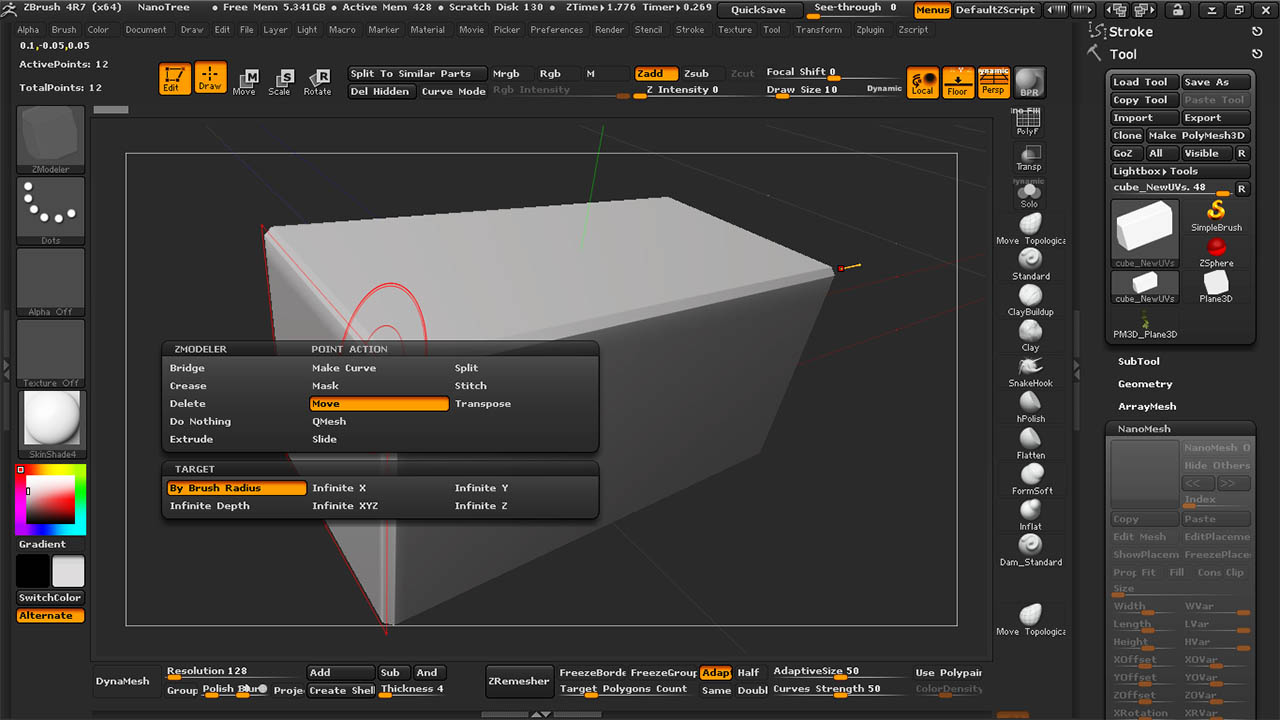
Task: Open the ZModeler brush thumbnail
Action: 51,139
